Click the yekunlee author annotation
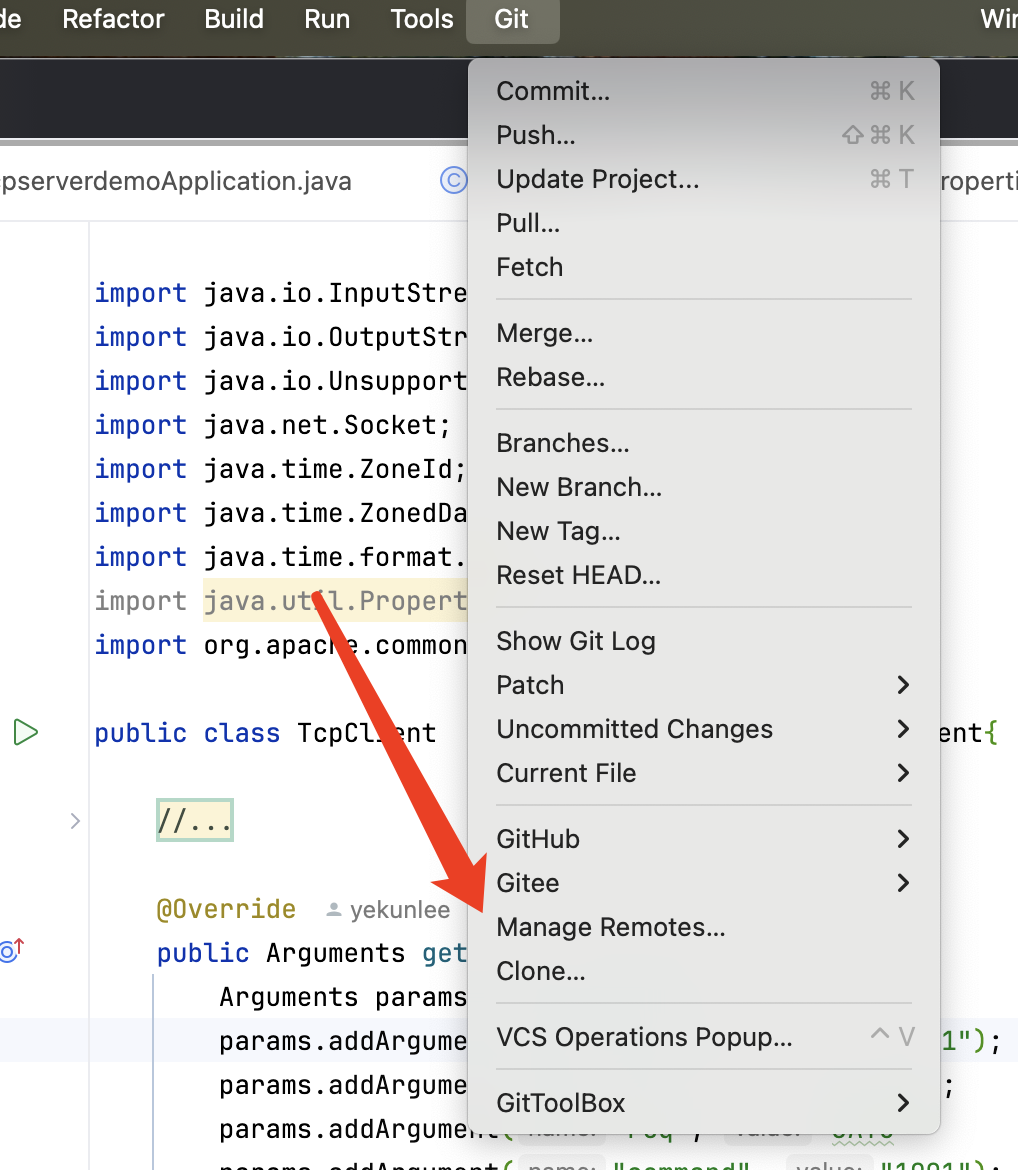The height and width of the screenshot is (1170, 1018). pyautogui.click(x=389, y=910)
